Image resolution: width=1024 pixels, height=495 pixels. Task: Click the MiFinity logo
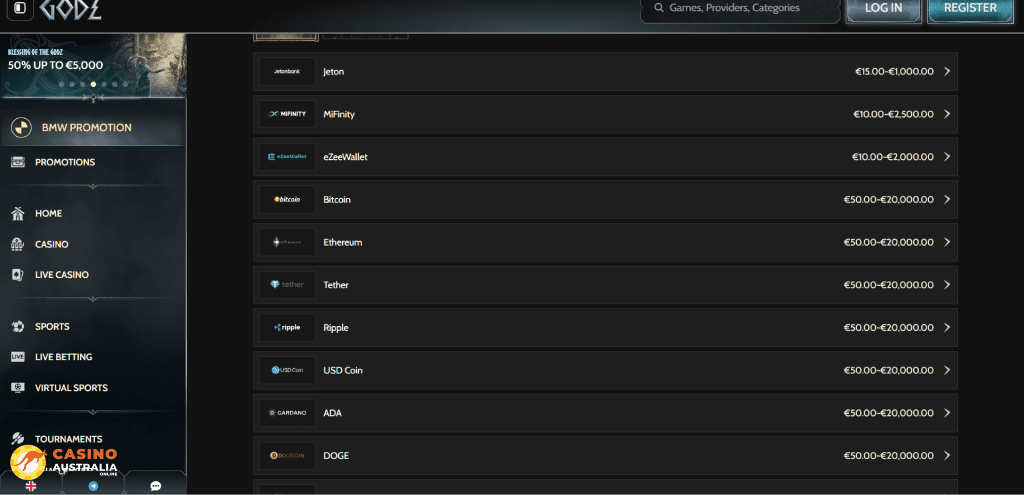pyautogui.click(x=287, y=114)
